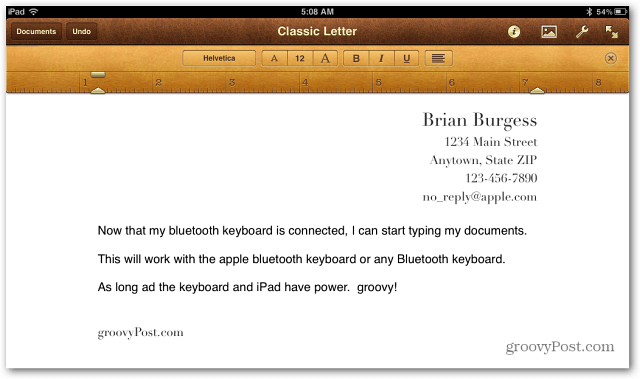
Task: Tap the no_reply@apple.com email line
Action: (x=480, y=197)
